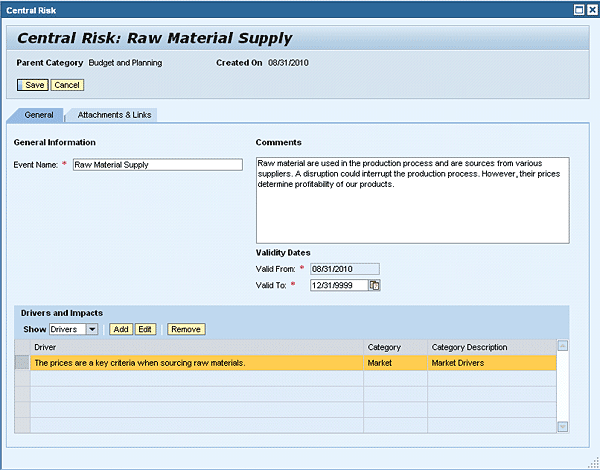Image resolution: width=600 pixels, height=470 pixels.
Task: Click the Valid To date field
Action: click(337, 285)
